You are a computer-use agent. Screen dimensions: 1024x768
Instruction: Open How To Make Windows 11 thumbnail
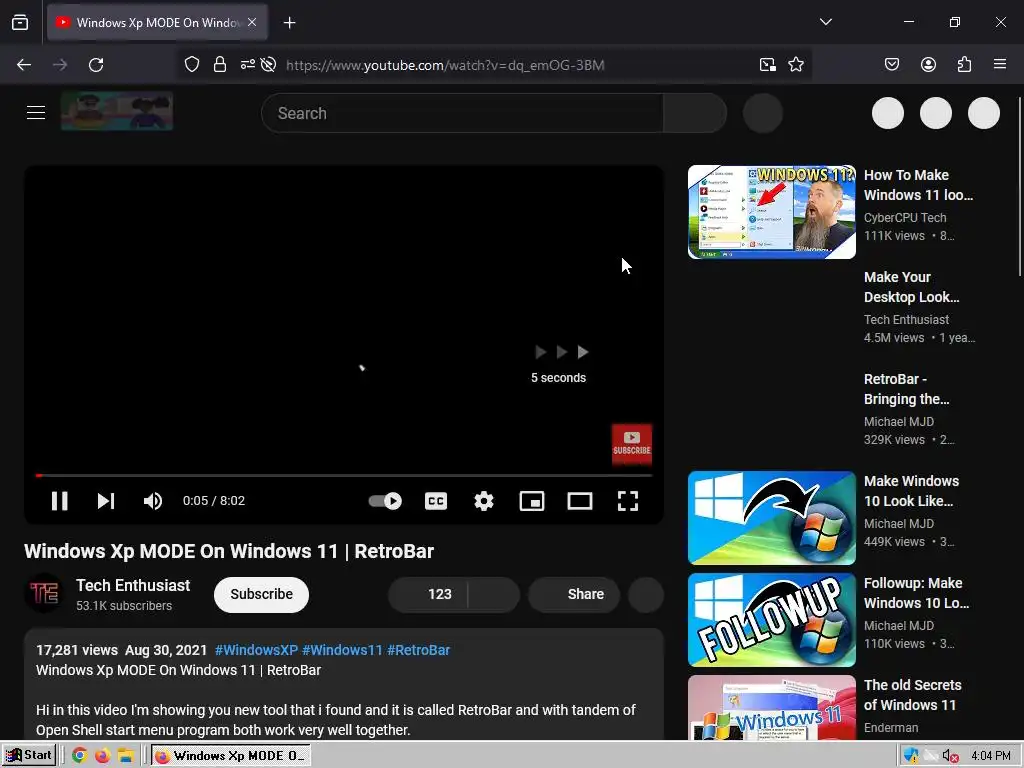click(x=771, y=212)
